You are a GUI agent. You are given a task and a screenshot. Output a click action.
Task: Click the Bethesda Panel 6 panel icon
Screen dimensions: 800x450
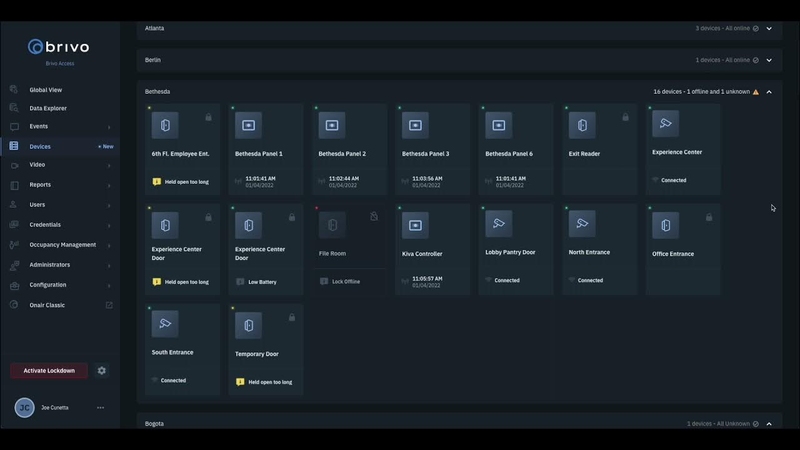(498, 125)
